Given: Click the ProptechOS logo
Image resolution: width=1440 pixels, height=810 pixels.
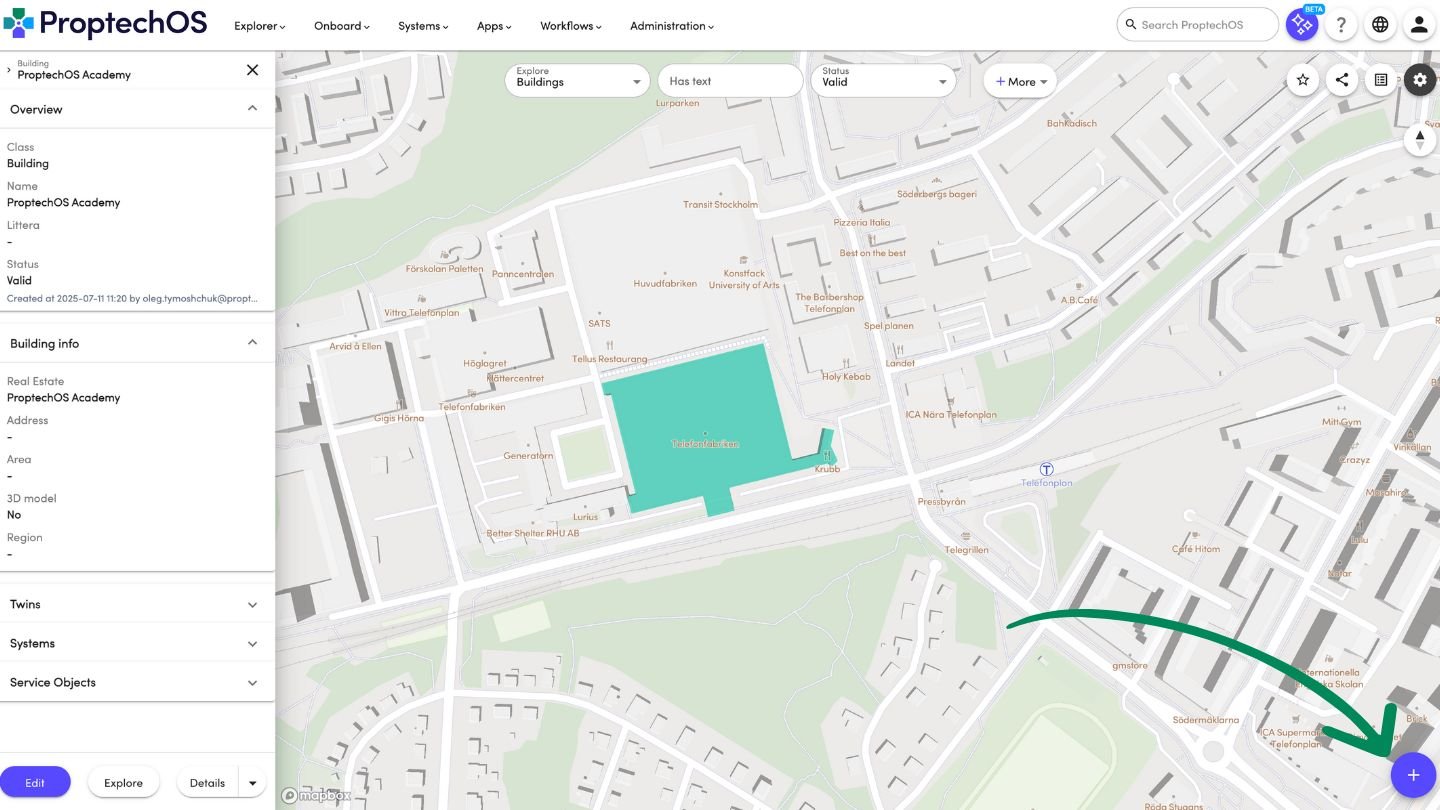Looking at the screenshot, I should click(105, 23).
